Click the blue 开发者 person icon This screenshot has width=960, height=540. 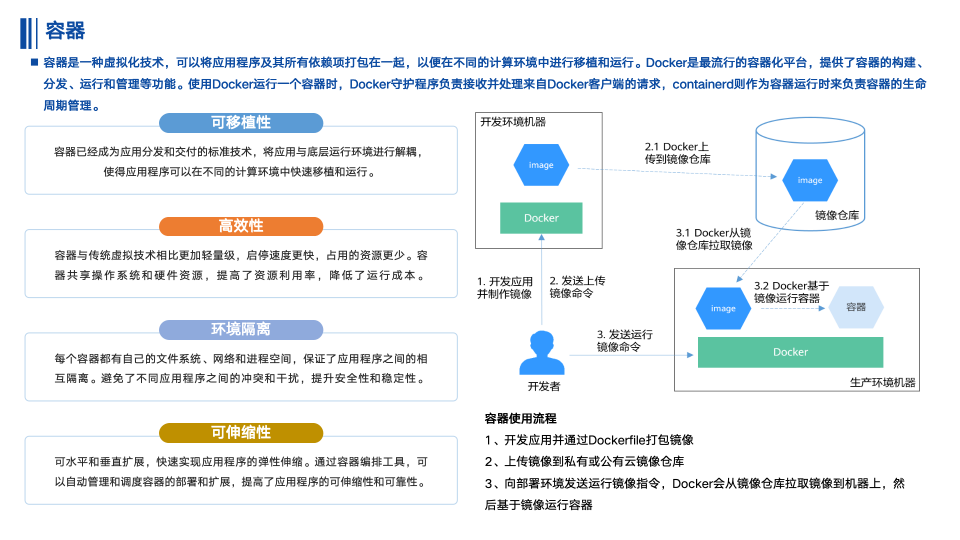(x=542, y=353)
